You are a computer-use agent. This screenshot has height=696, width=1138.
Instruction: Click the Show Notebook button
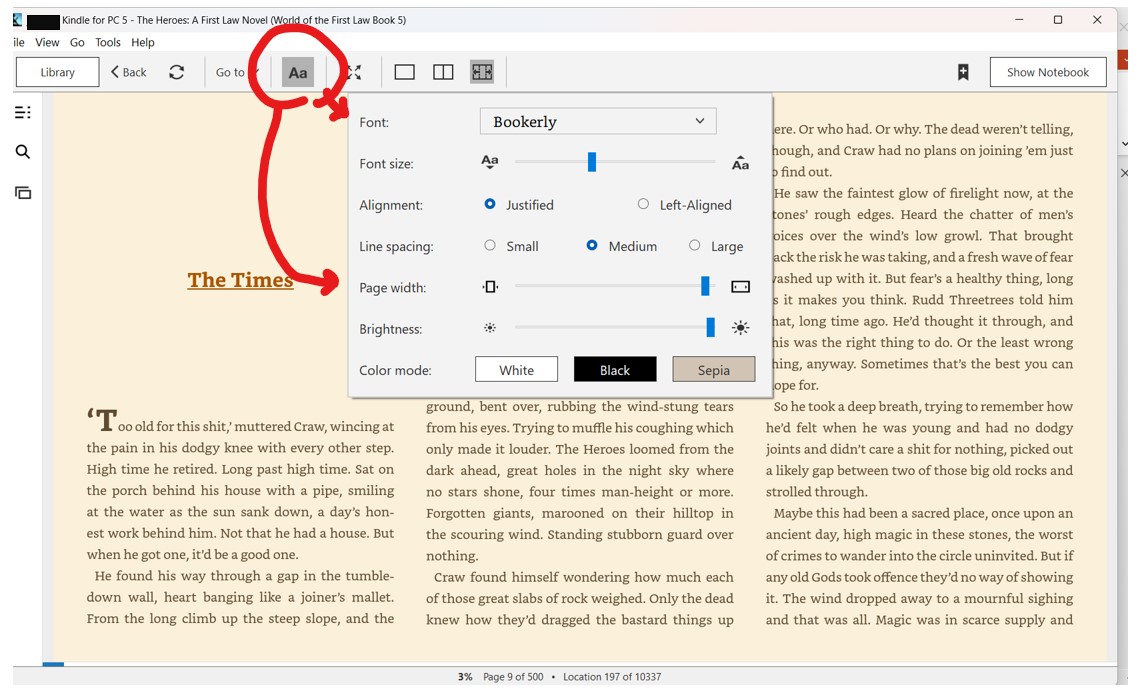(1047, 72)
